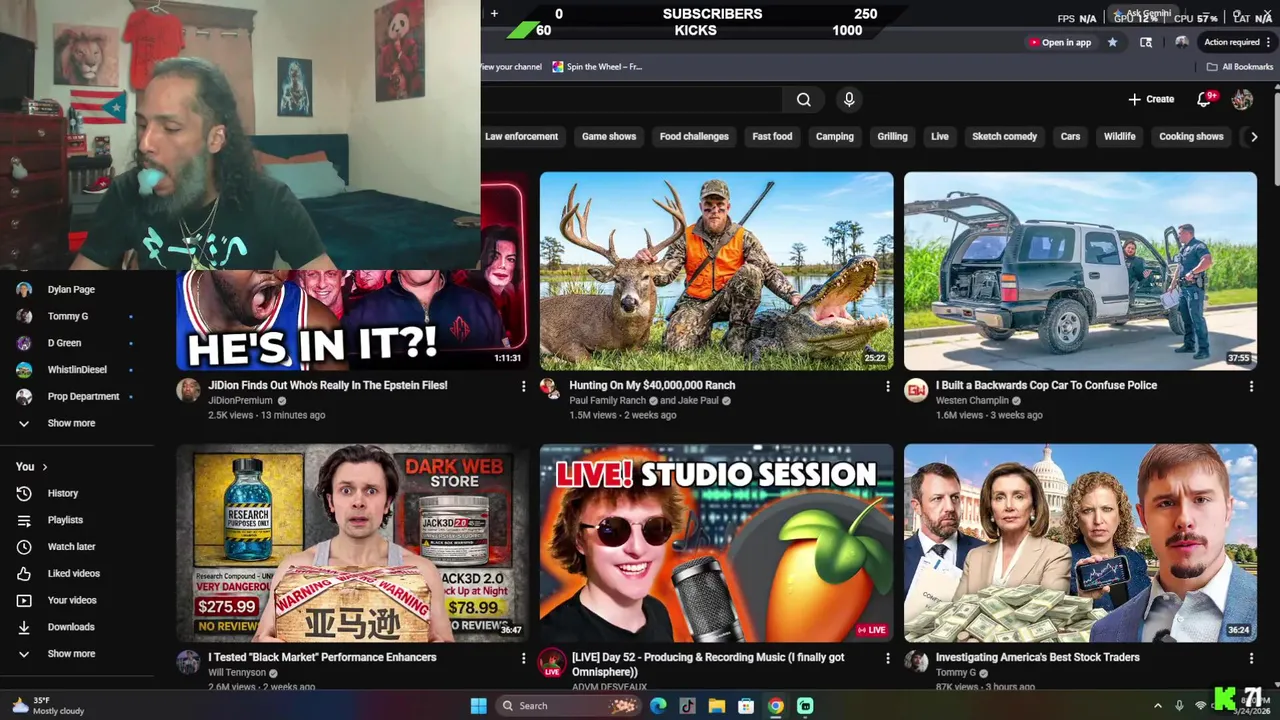Select the Food challenges filter chip

(x=694, y=136)
